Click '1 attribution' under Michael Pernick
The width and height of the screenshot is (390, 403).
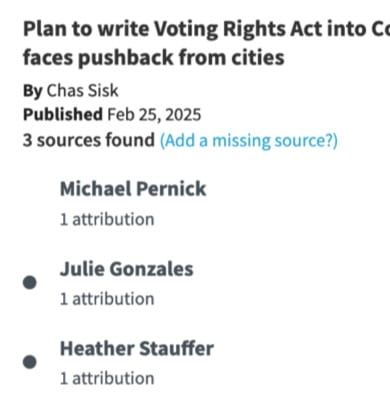(107, 219)
